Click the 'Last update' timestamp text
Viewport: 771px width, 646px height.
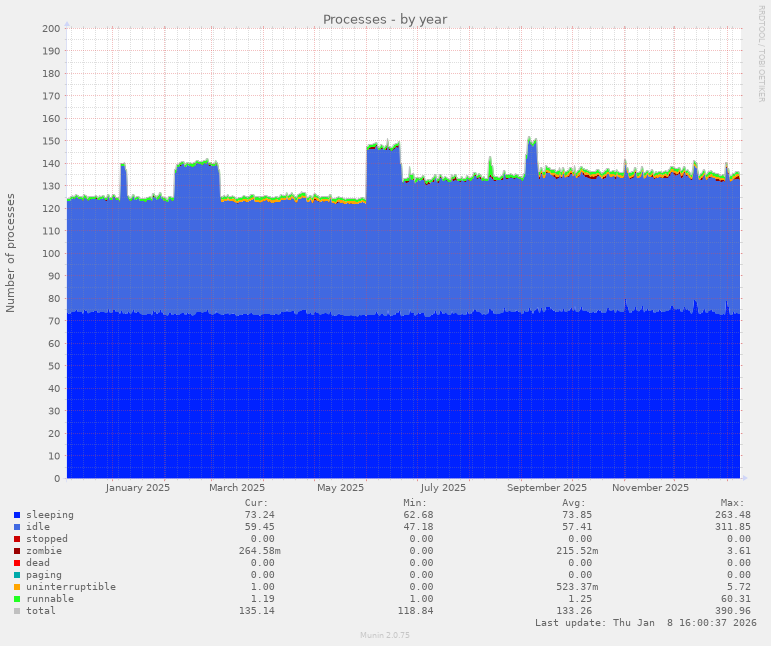pyautogui.click(x=645, y=623)
